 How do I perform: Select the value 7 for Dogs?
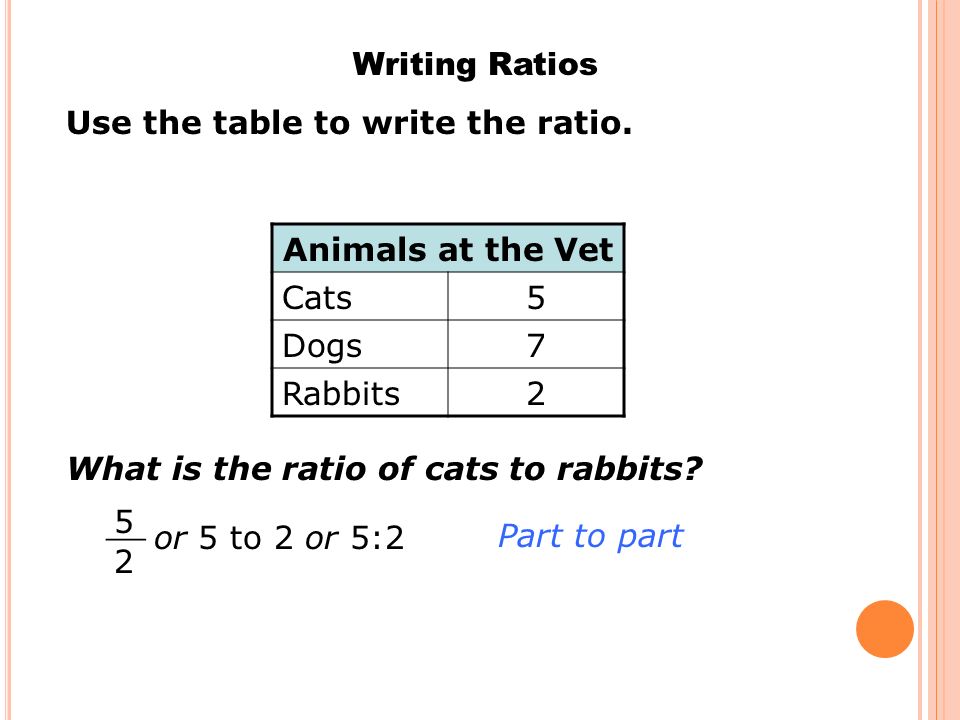[536, 345]
